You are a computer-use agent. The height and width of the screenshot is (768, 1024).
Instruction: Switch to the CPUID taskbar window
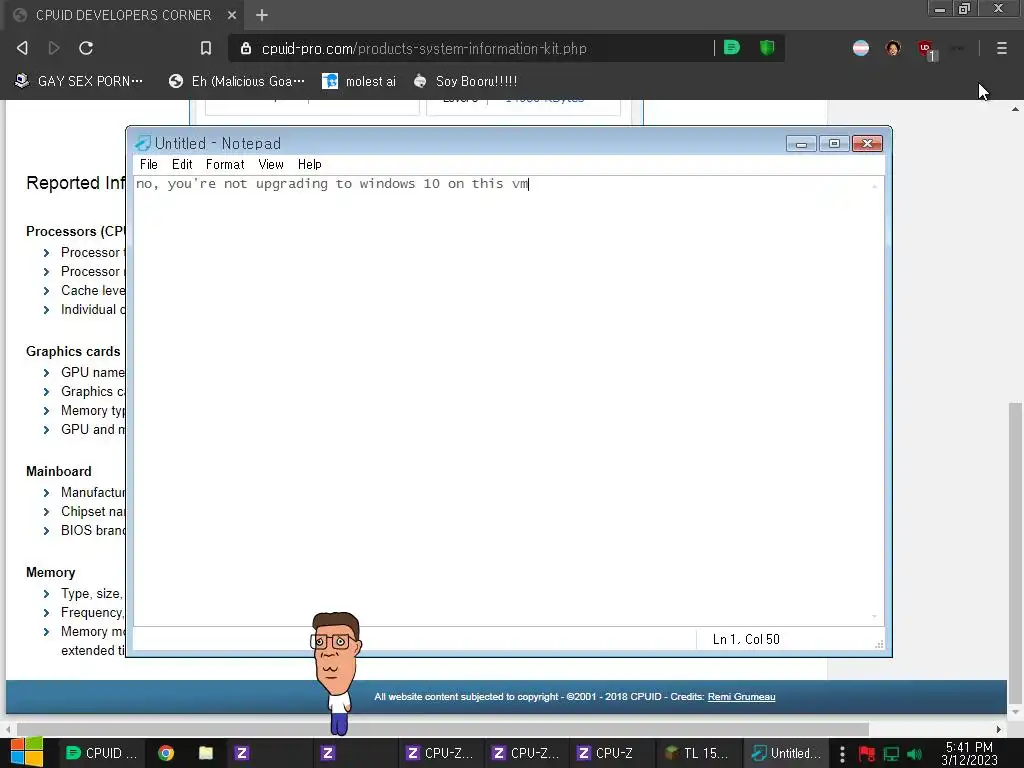[101, 753]
